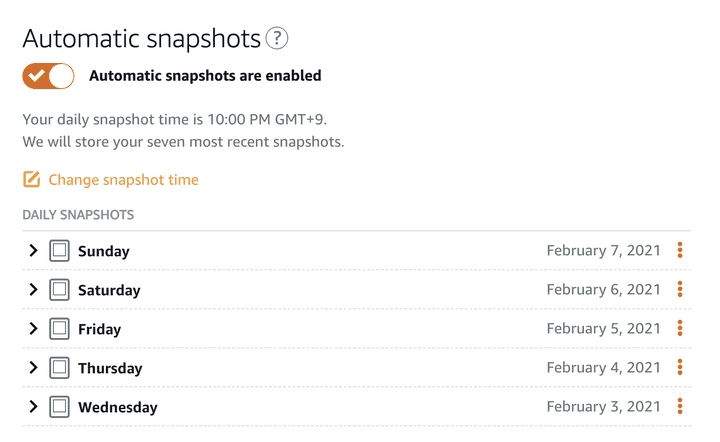The image size is (720, 442).
Task: Click the Thursday snapshot label
Action: pyautogui.click(x=110, y=368)
